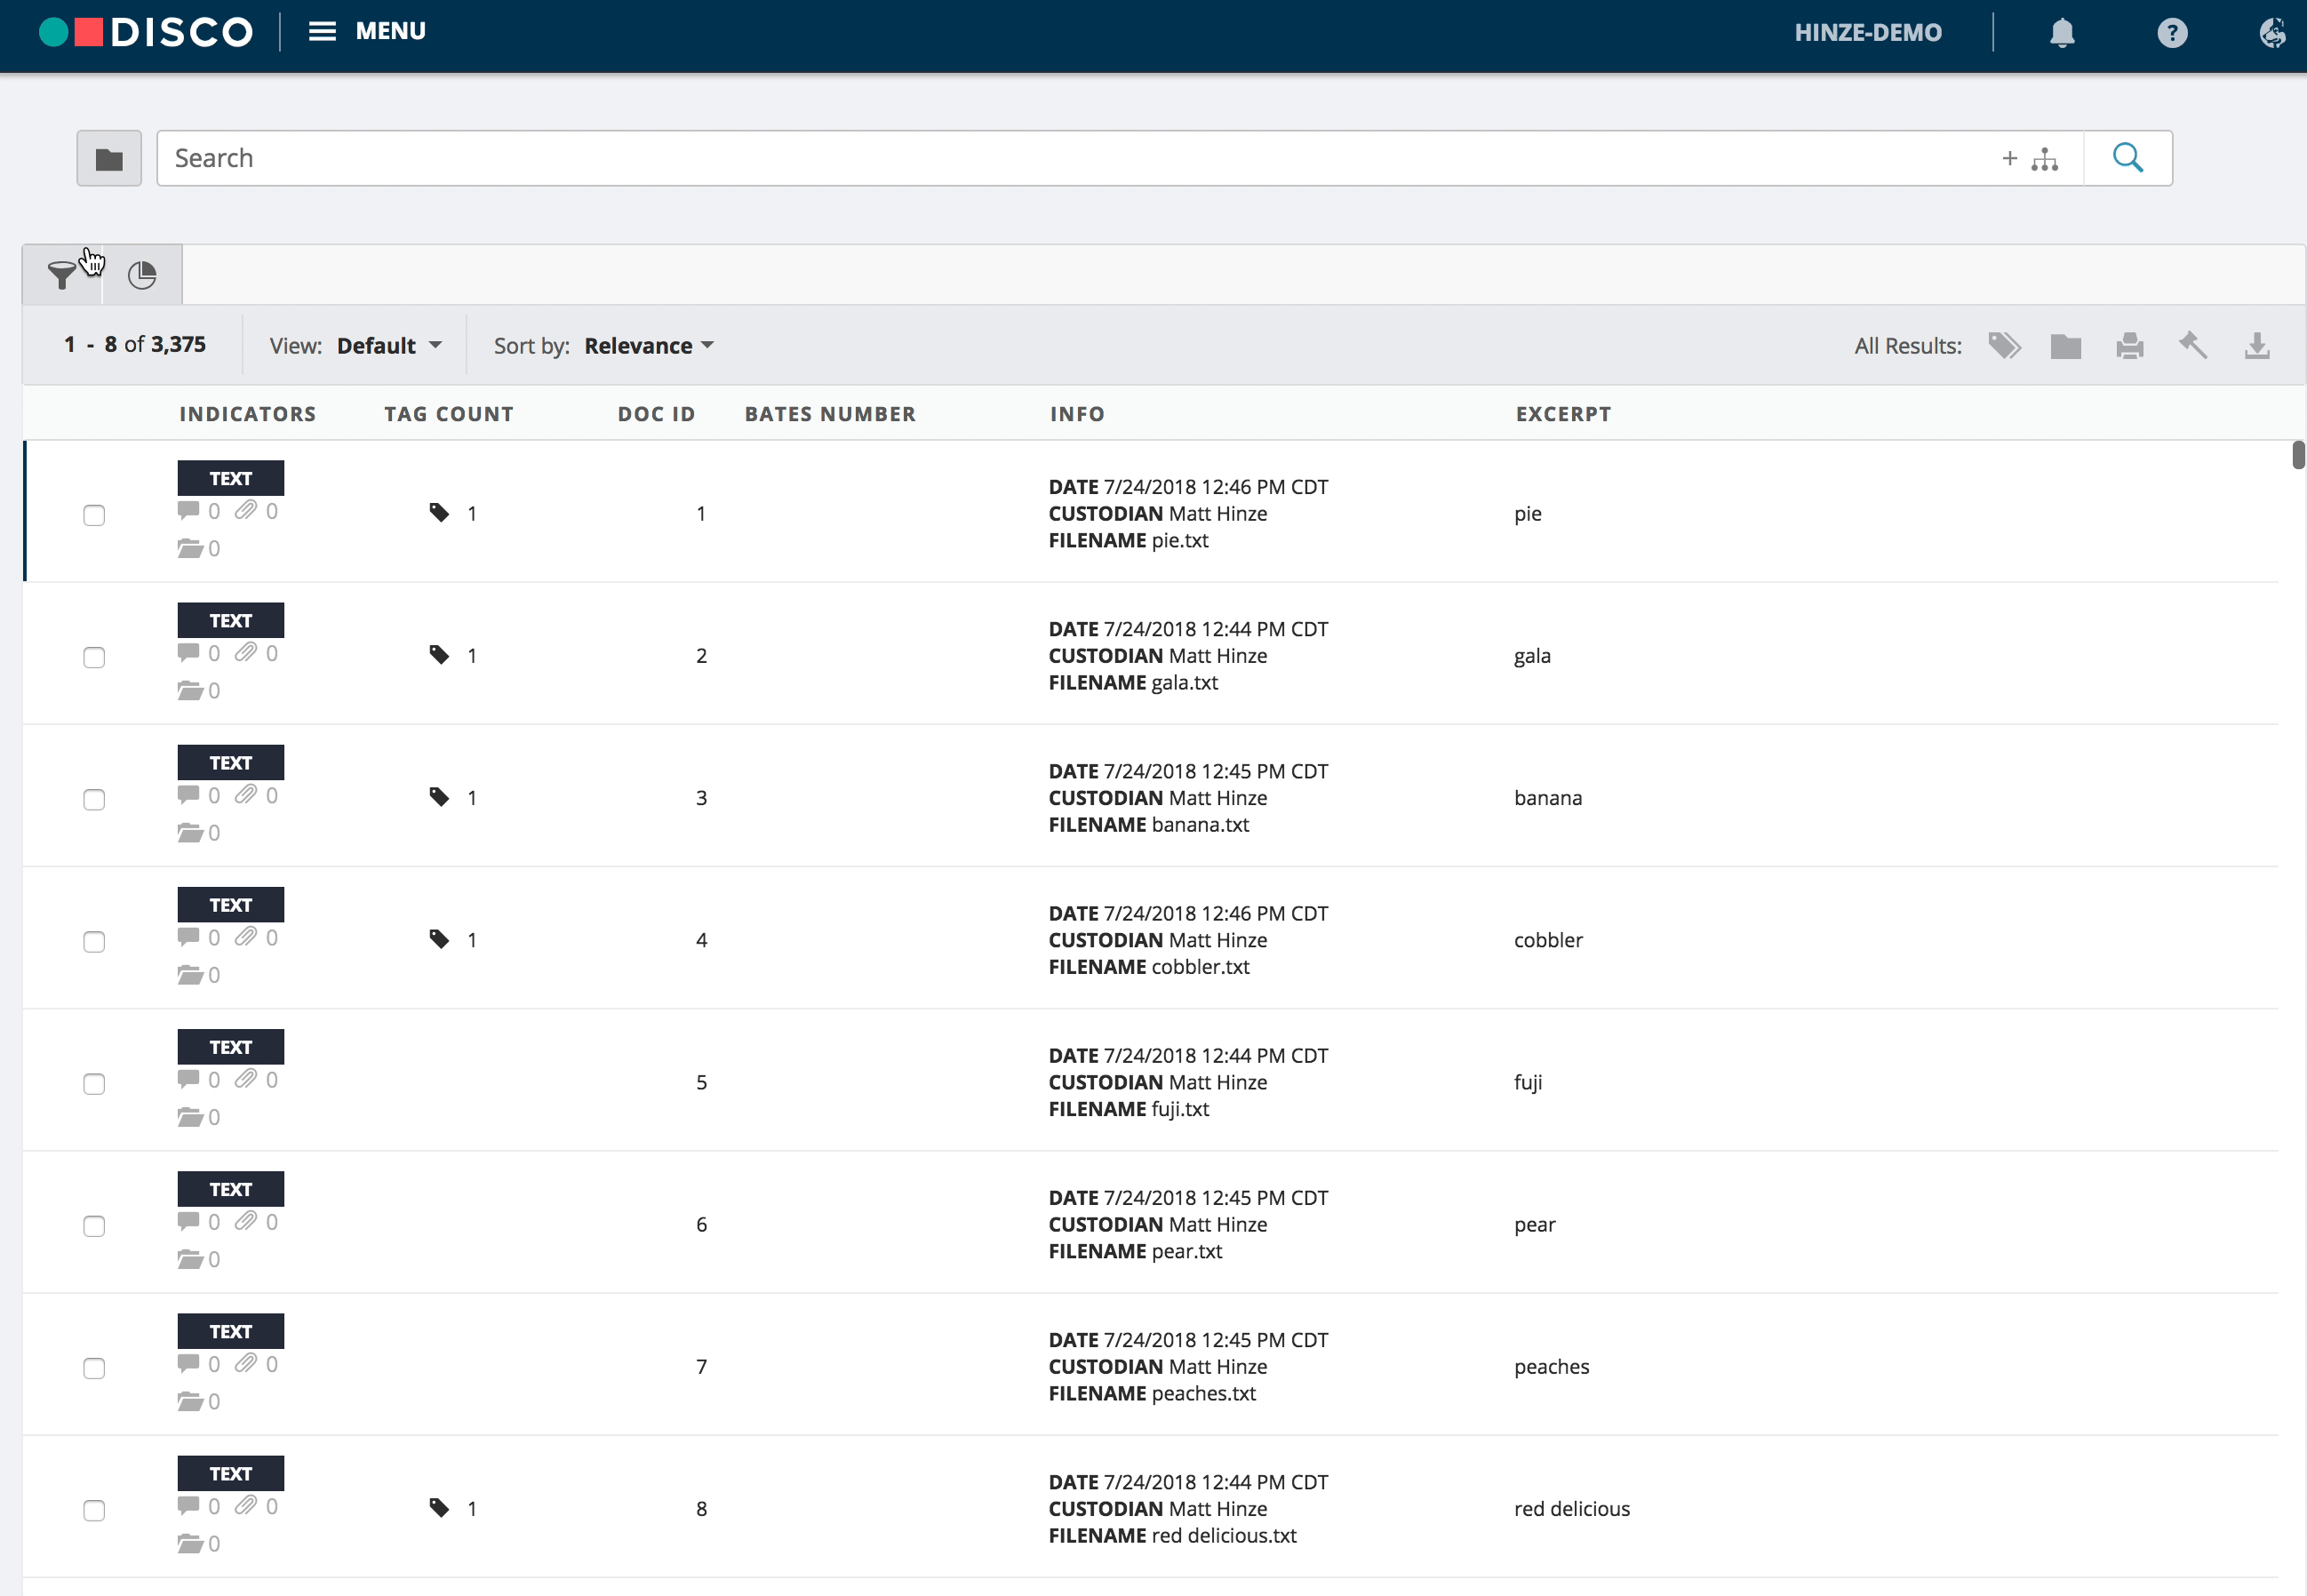Click the HINZE-DEMO database name
The width and height of the screenshot is (2307, 1596).
1868,33
